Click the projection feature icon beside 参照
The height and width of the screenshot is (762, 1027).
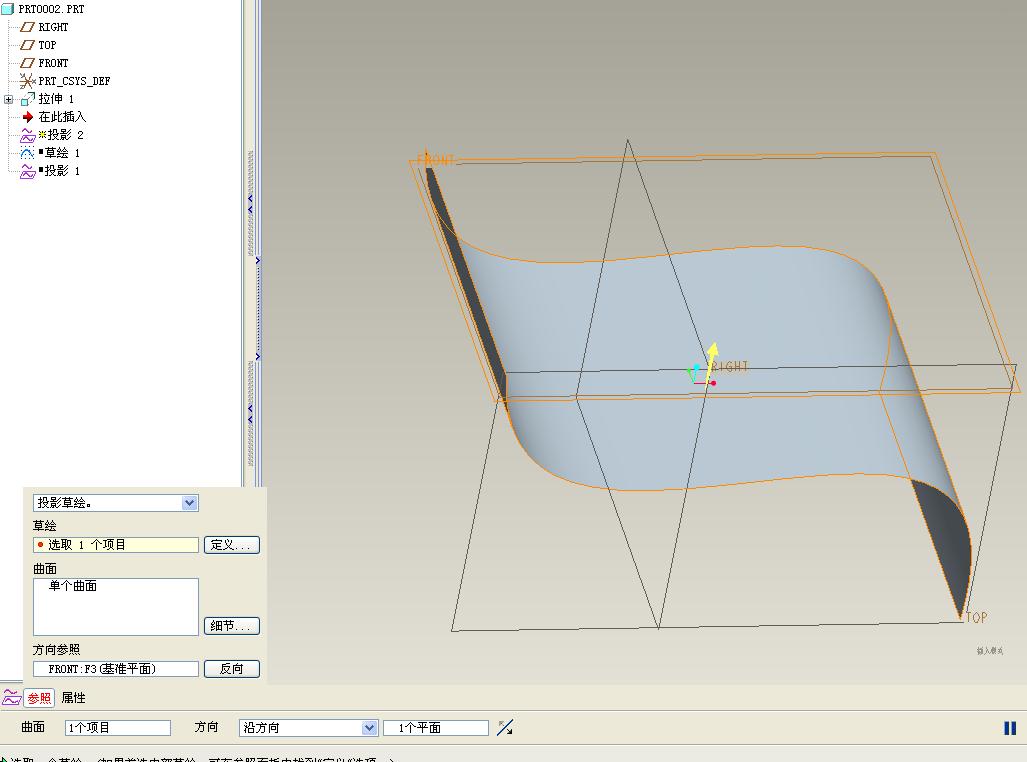(x=11, y=698)
